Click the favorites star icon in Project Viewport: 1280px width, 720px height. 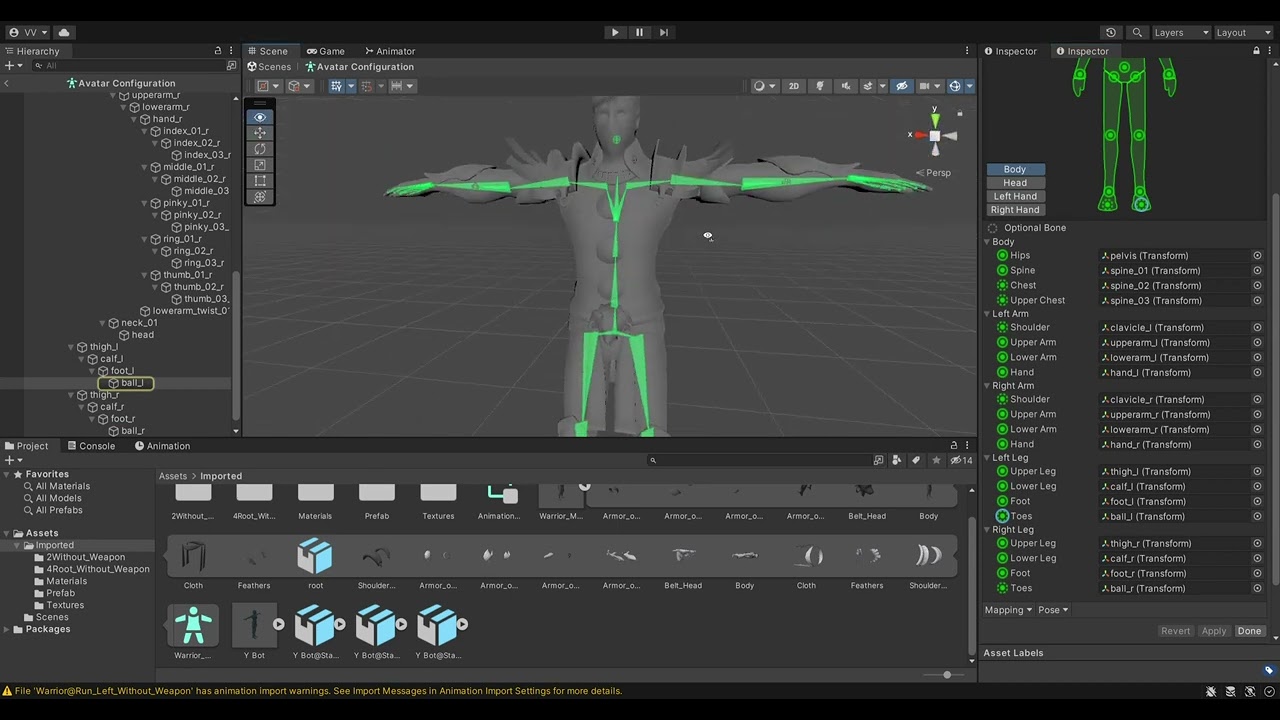(936, 460)
